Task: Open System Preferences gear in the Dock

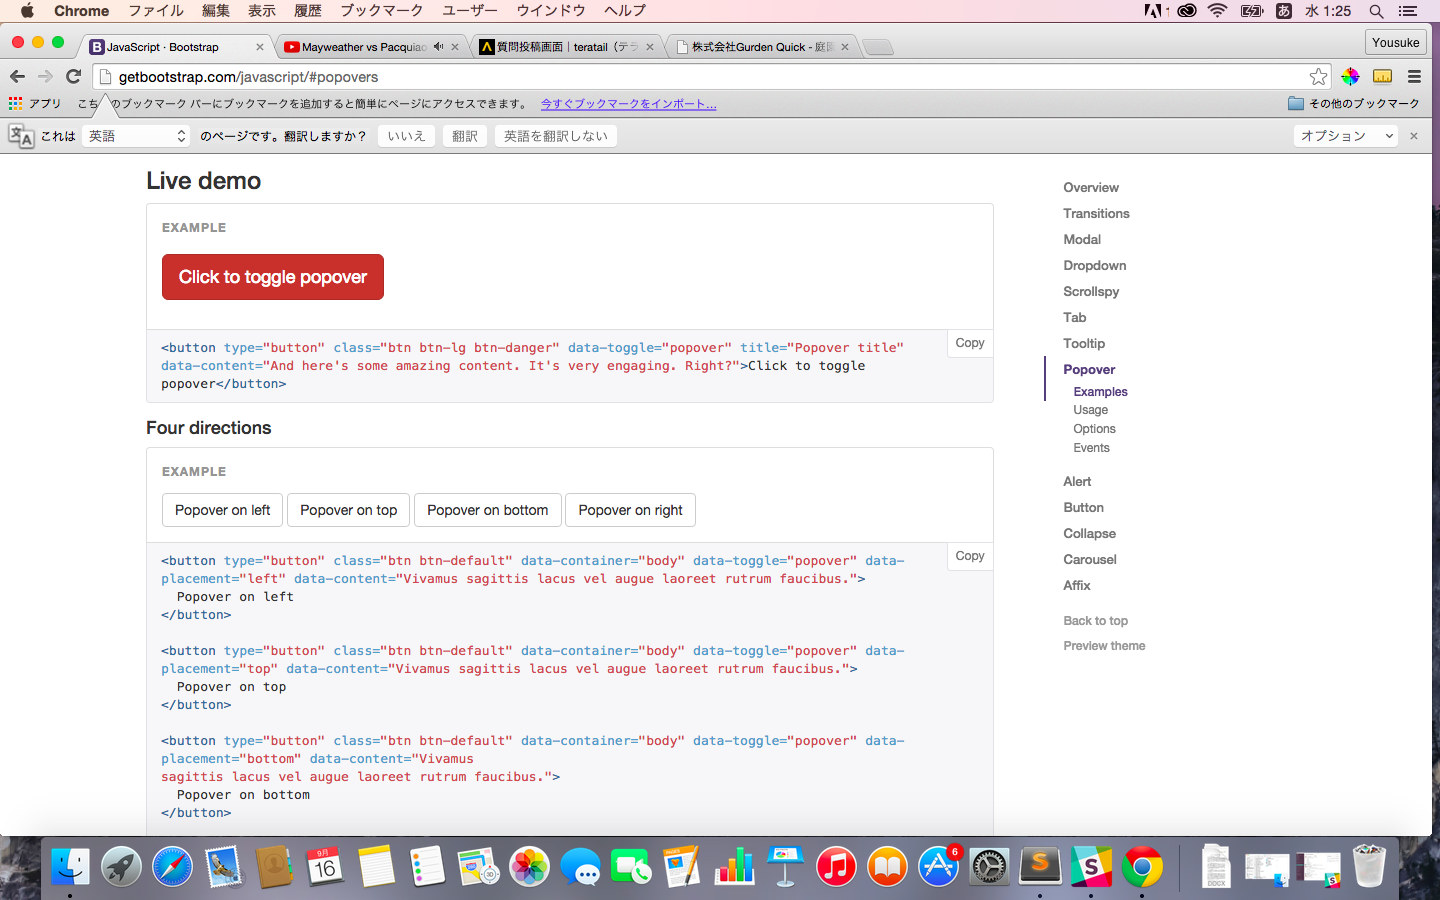Action: pyautogui.click(x=989, y=867)
